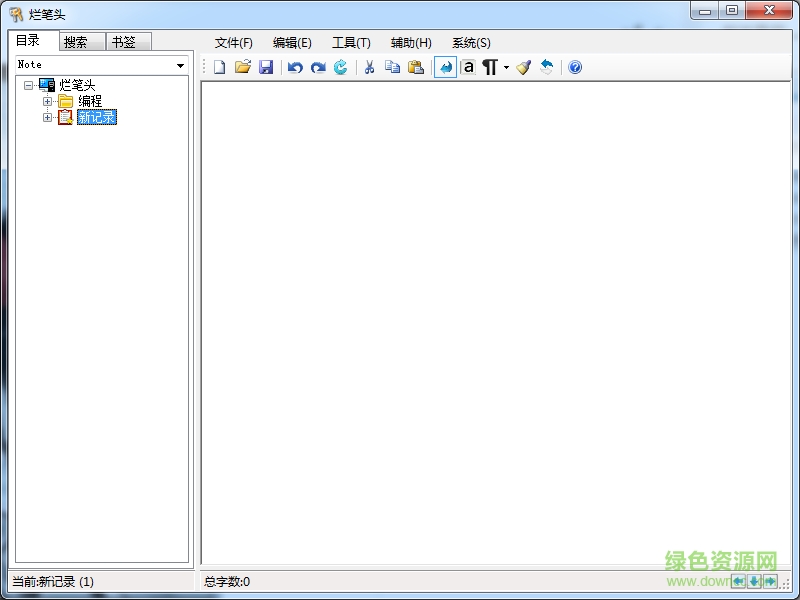Click the 总字数:0 status text
The image size is (800, 600).
pos(227,582)
